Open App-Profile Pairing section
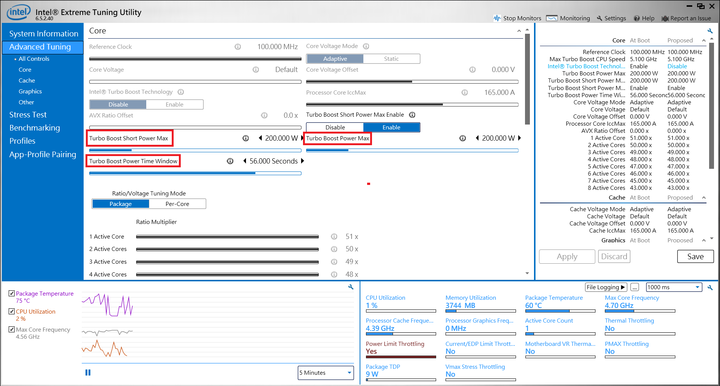Image resolution: width=720 pixels, height=386 pixels. pyautogui.click(x=43, y=154)
